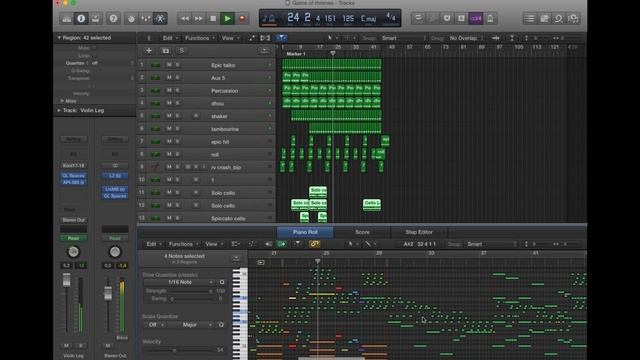Toggle the Inspector info button
This screenshot has height=360, width=640.
(81, 18)
